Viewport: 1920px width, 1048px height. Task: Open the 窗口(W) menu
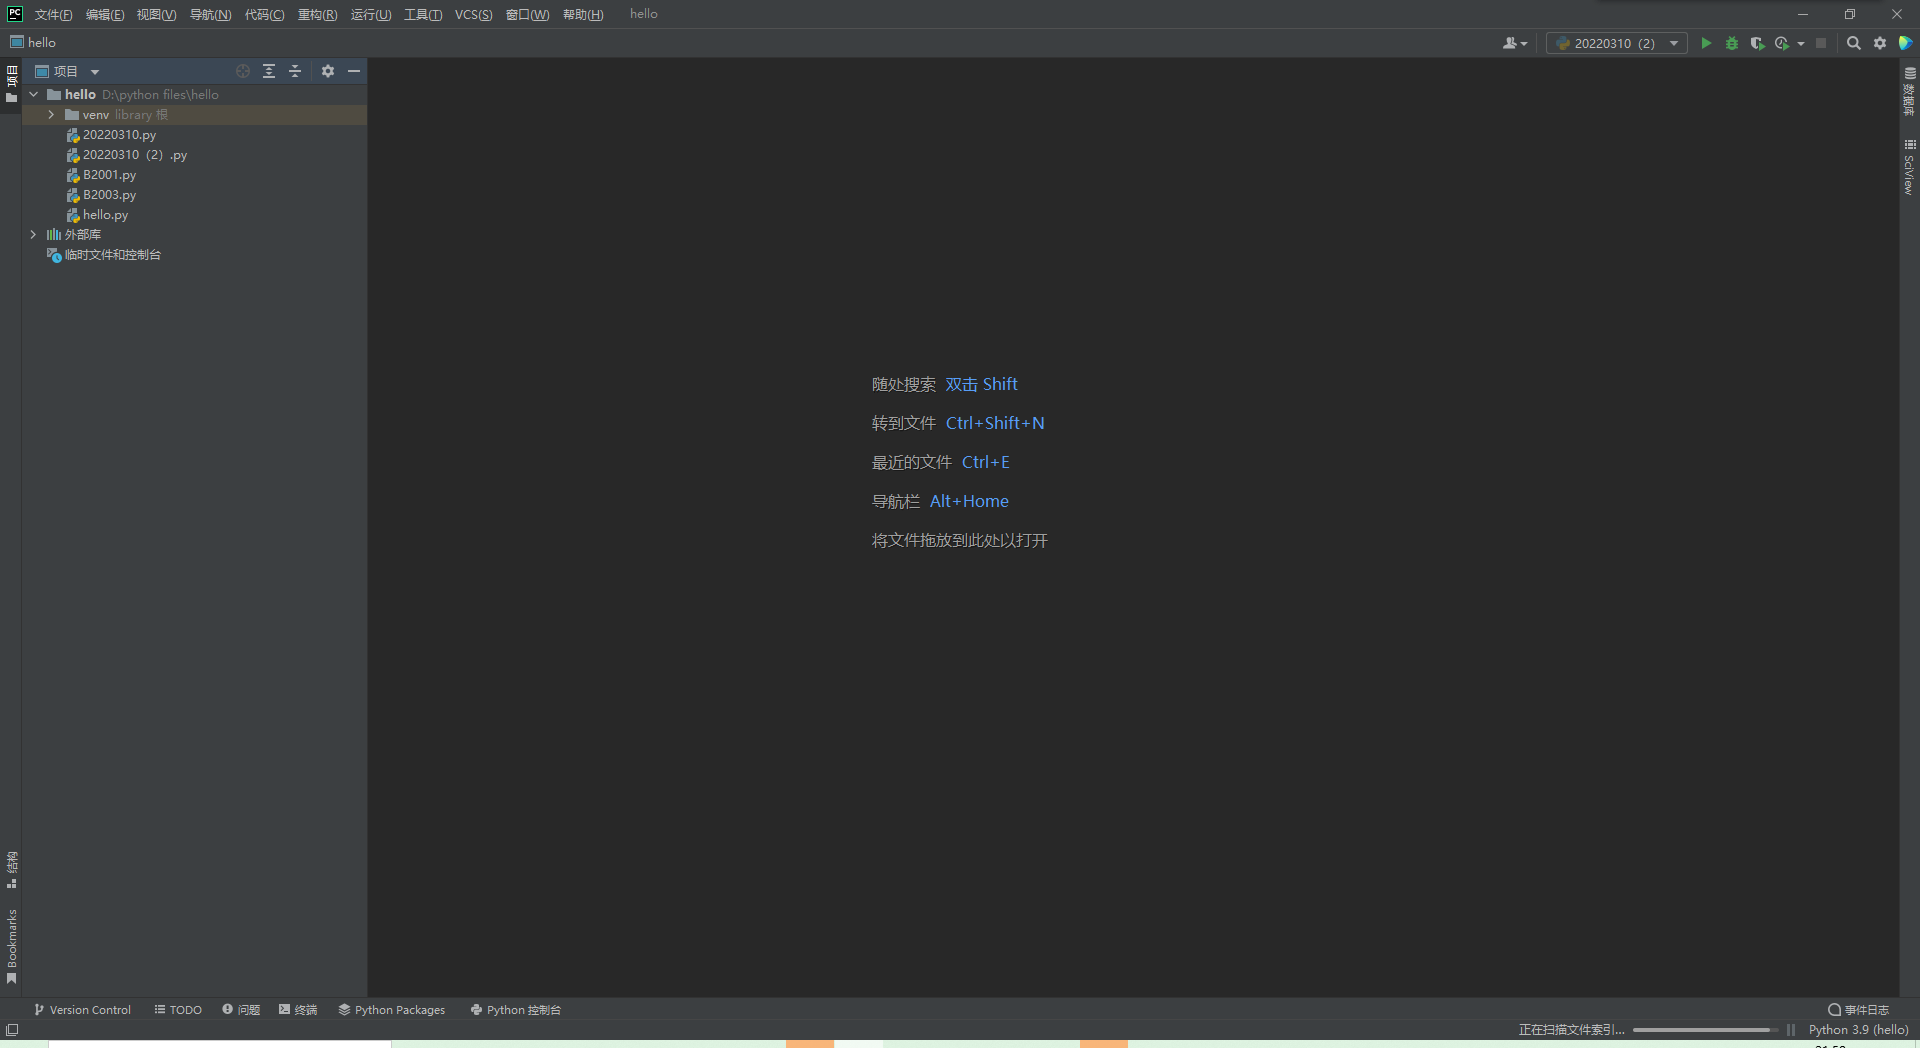(x=527, y=14)
